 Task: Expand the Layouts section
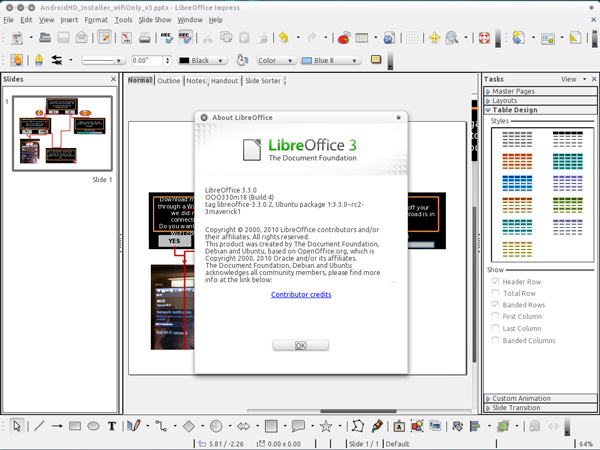541,101
